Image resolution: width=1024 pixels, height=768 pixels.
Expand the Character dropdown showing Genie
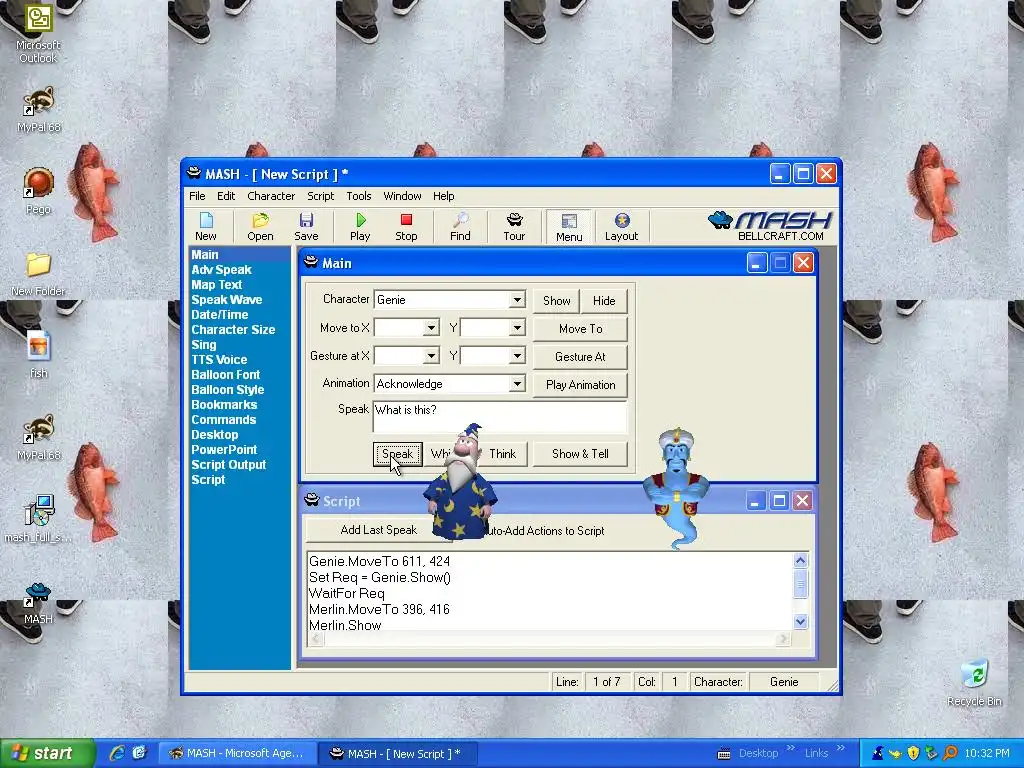coord(517,300)
